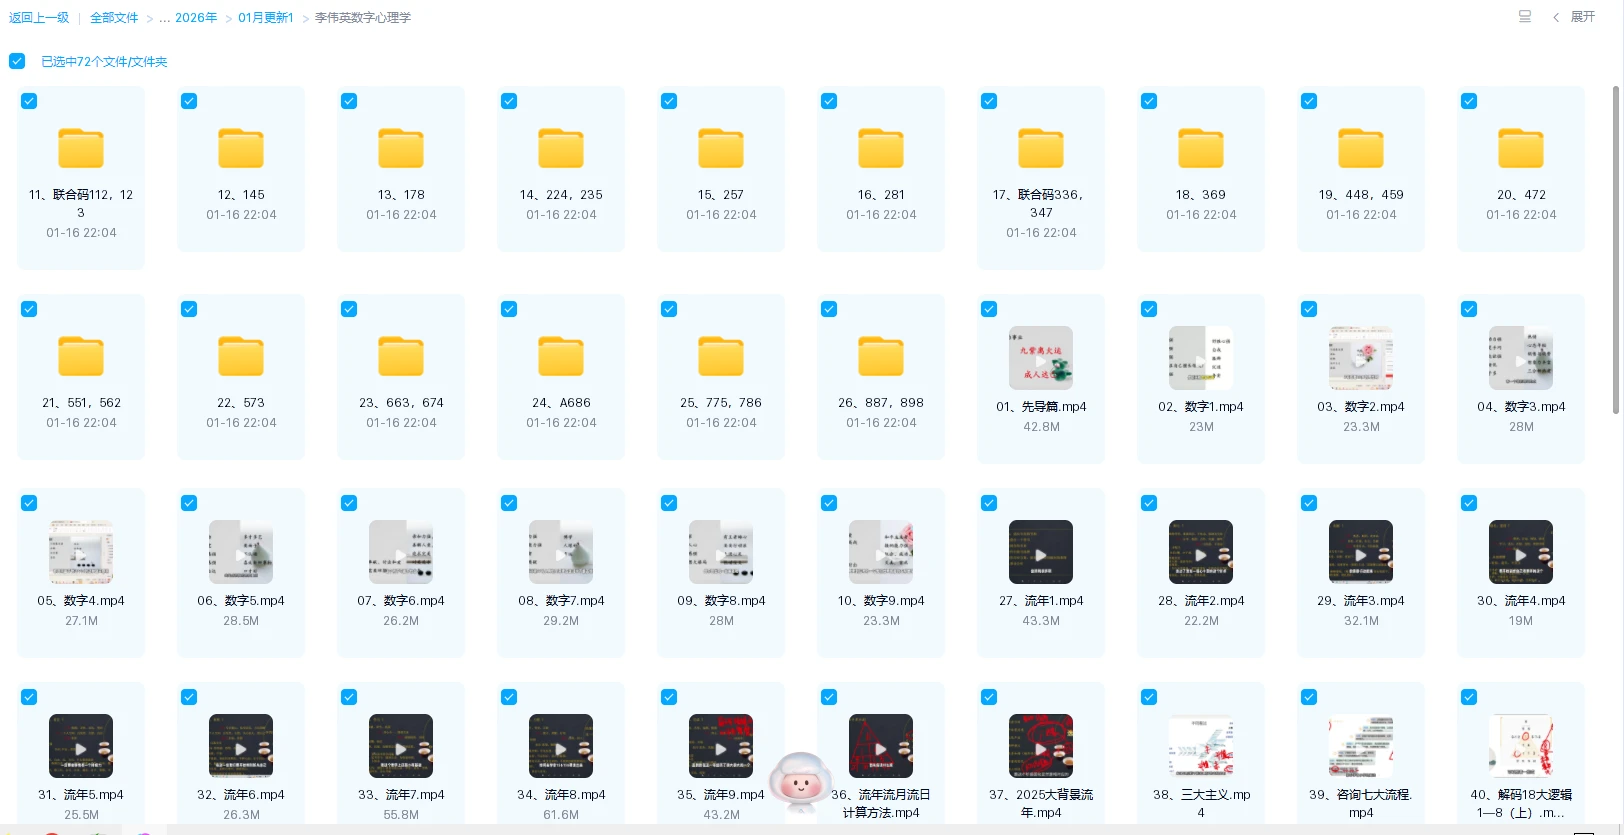This screenshot has width=1624, height=835.
Task: Open the 37、2025大背景流年.mp4 thumbnail
Action: 1041,747
